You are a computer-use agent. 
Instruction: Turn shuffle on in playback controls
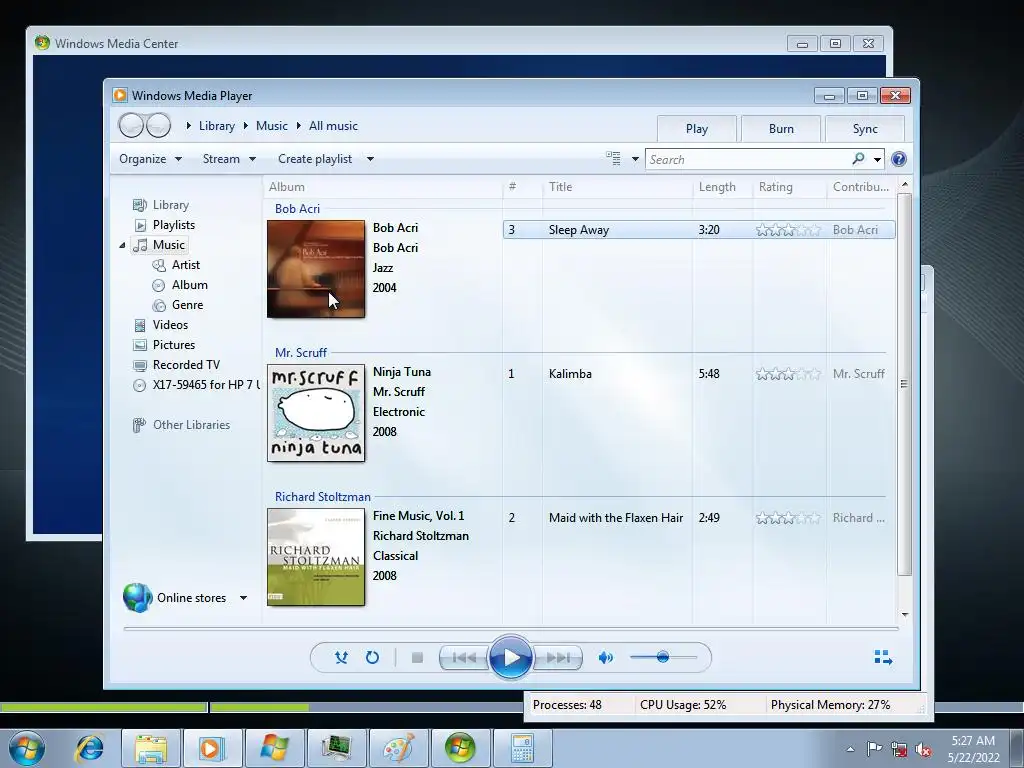341,658
